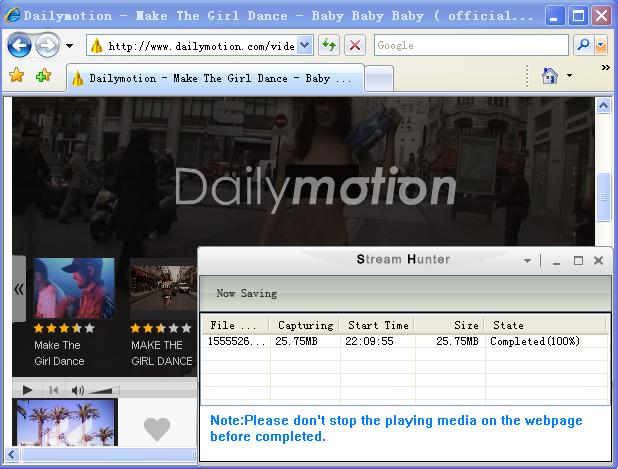
Task: Close the Stream Hunter window
Action: (599, 261)
